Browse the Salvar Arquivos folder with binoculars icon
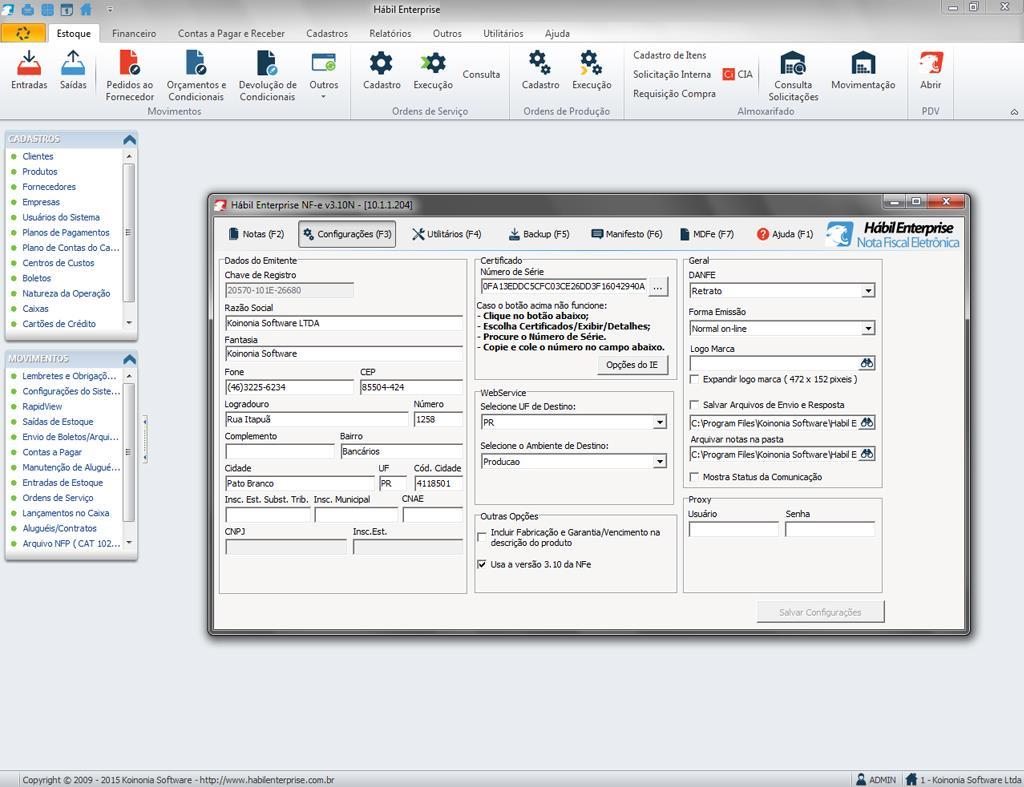Viewport: 1024px width, 787px height. pos(867,423)
